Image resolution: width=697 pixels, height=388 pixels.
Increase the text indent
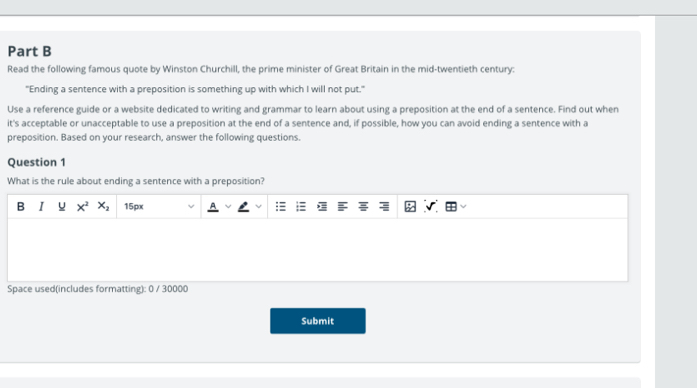tap(322, 206)
